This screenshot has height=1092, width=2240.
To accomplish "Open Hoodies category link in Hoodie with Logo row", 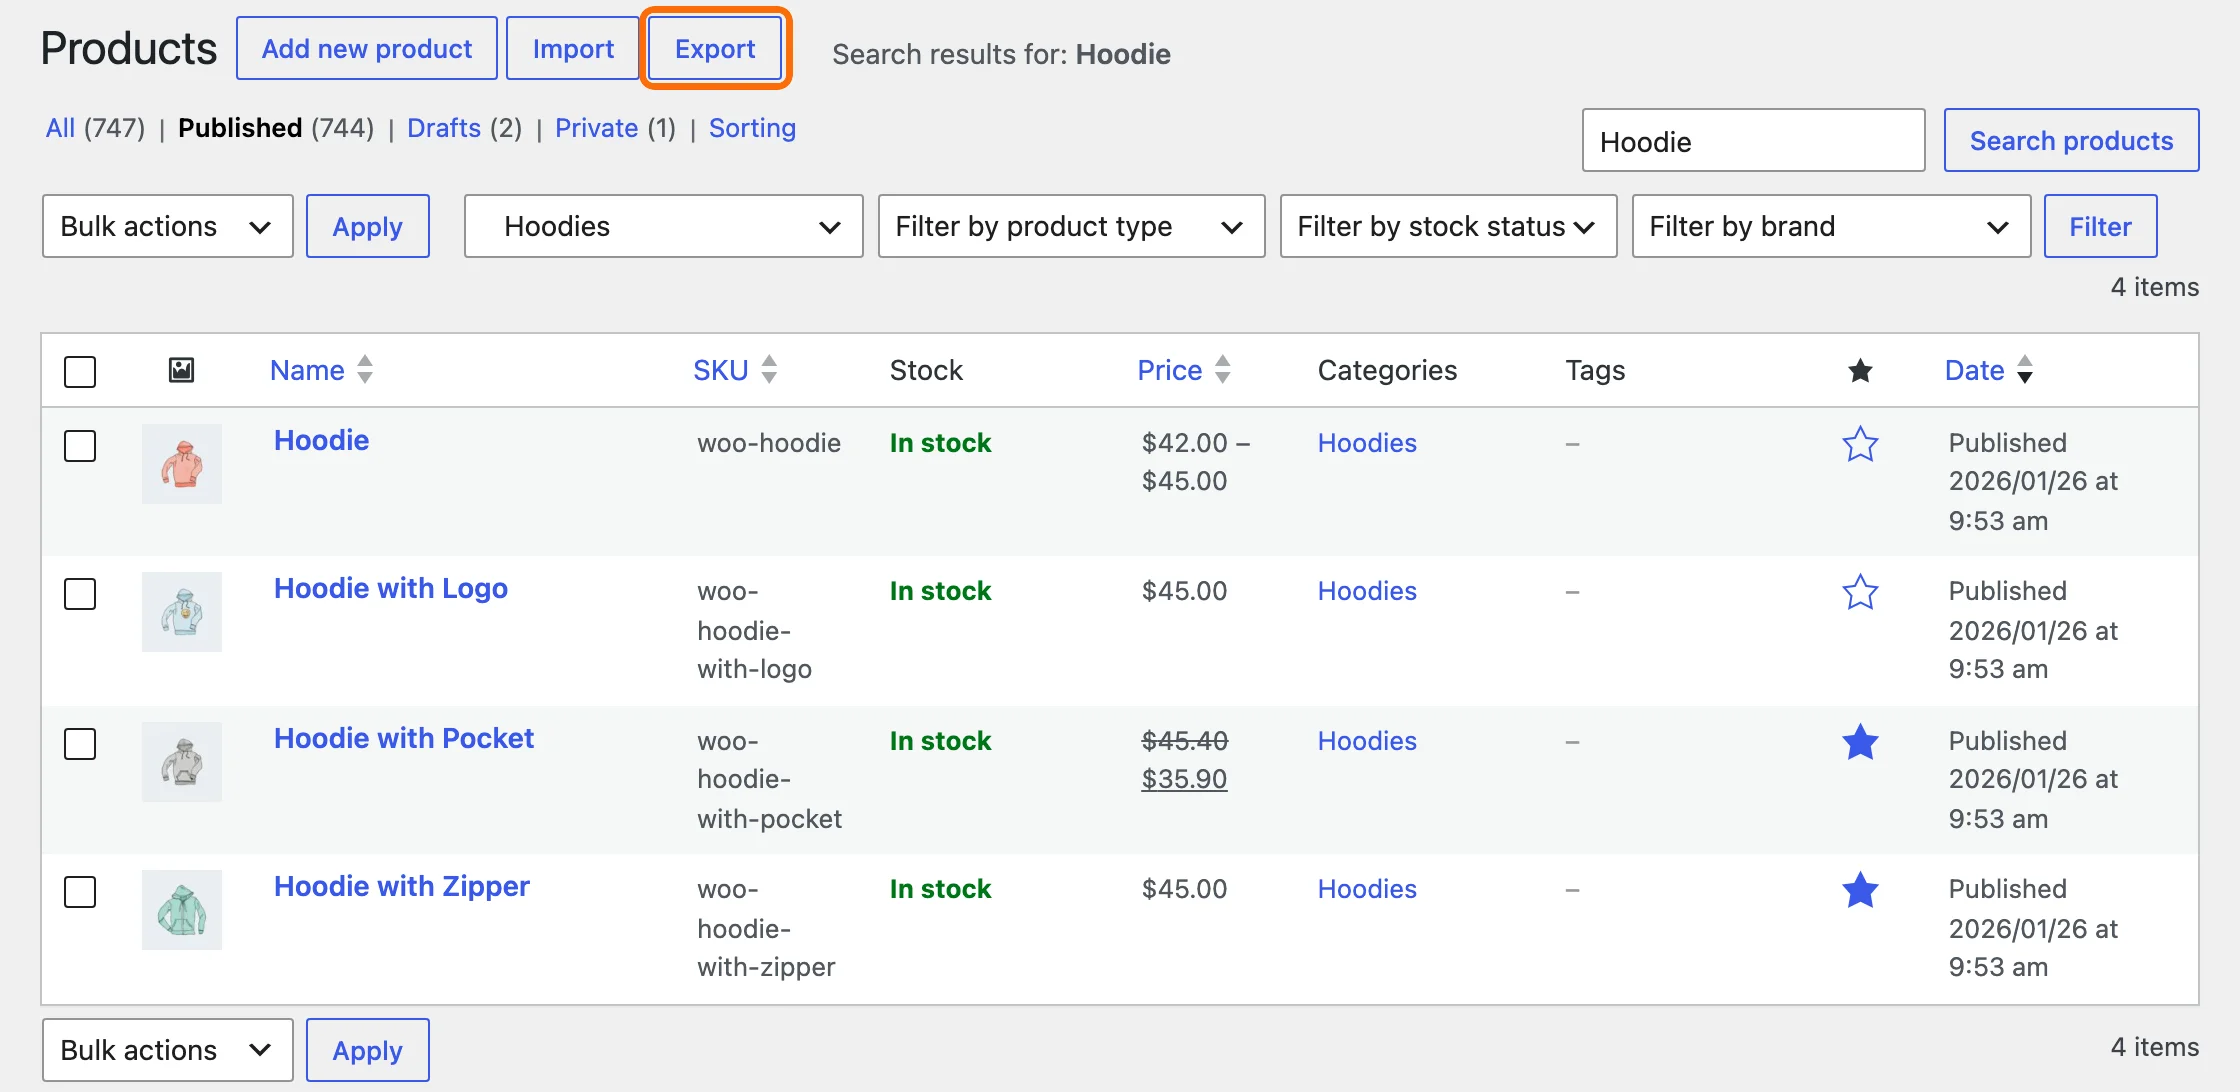I will [x=1367, y=591].
